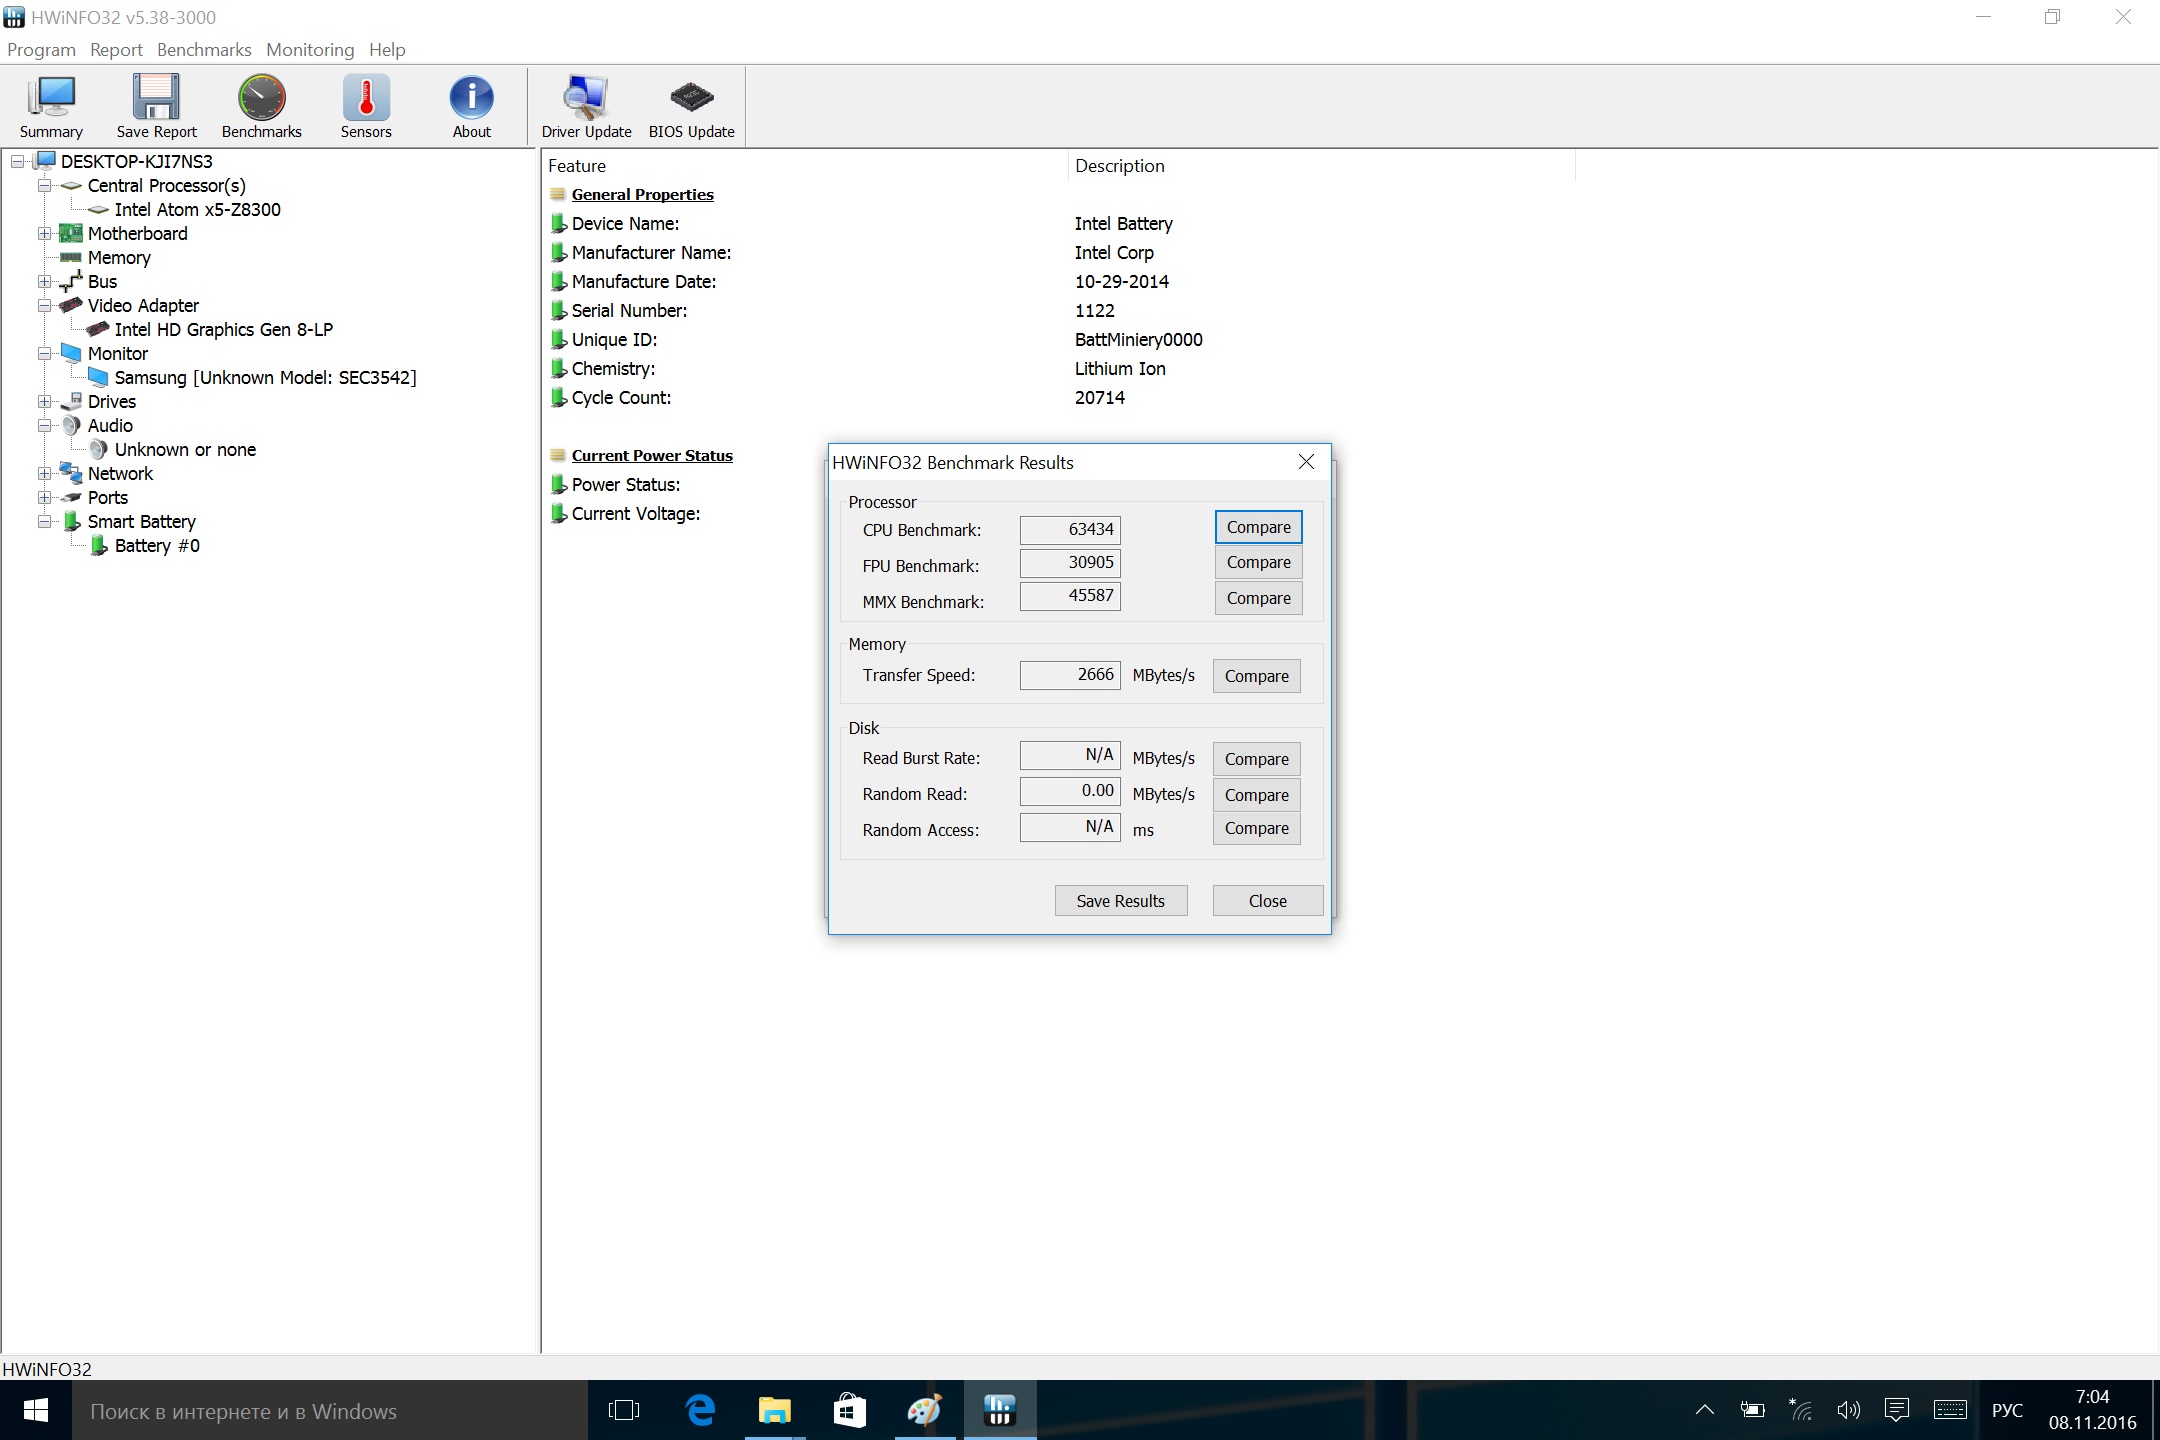The height and width of the screenshot is (1440, 2160).
Task: Select DESKTOP-KJI7NS3 root node
Action: coord(136,161)
